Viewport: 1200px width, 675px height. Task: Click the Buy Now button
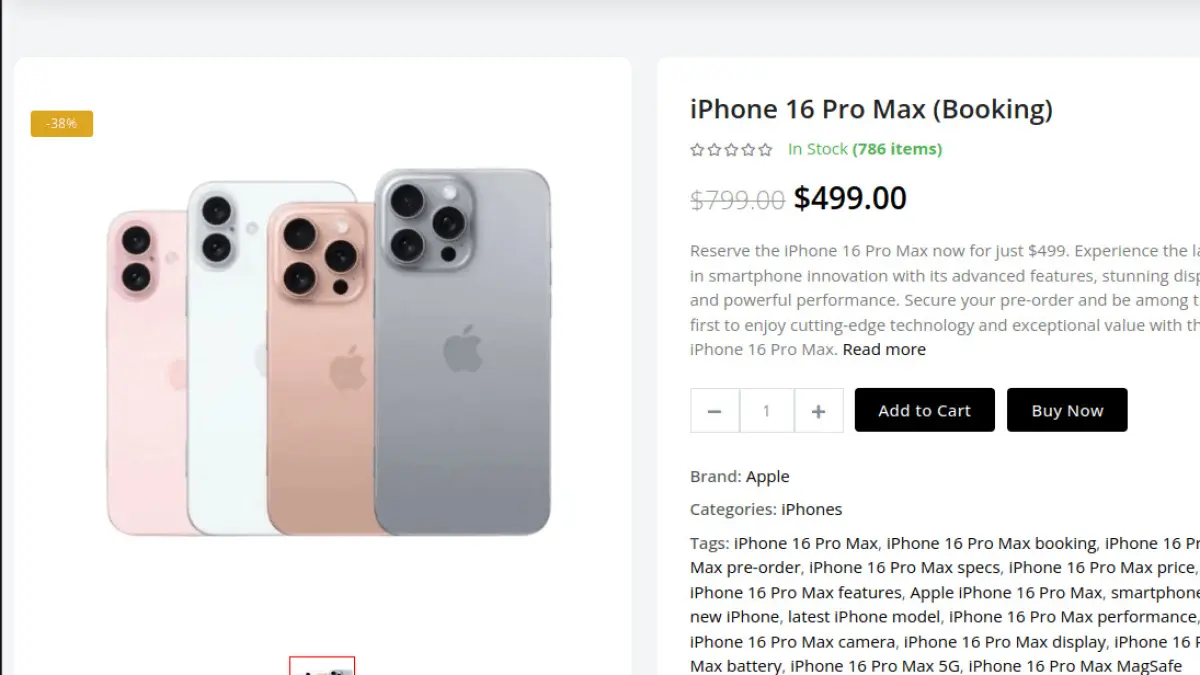tap(1067, 410)
